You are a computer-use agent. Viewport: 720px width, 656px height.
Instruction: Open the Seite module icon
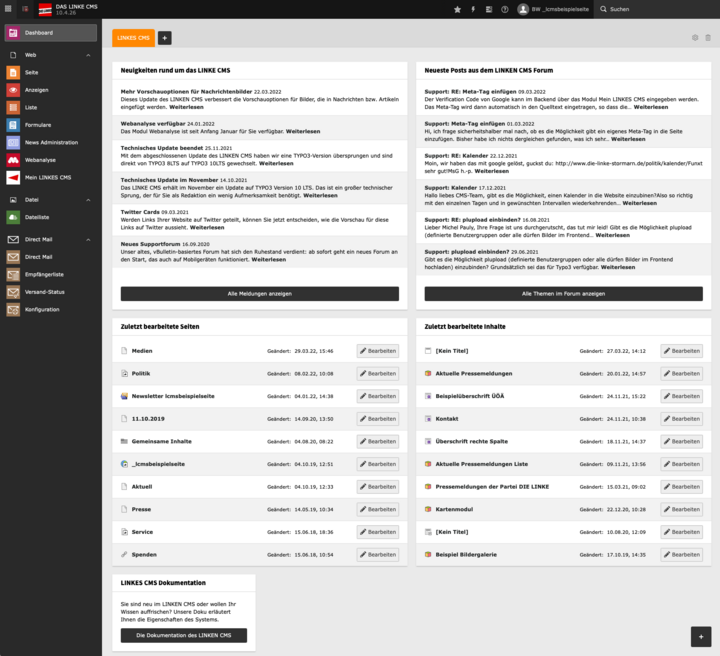tap(13, 73)
